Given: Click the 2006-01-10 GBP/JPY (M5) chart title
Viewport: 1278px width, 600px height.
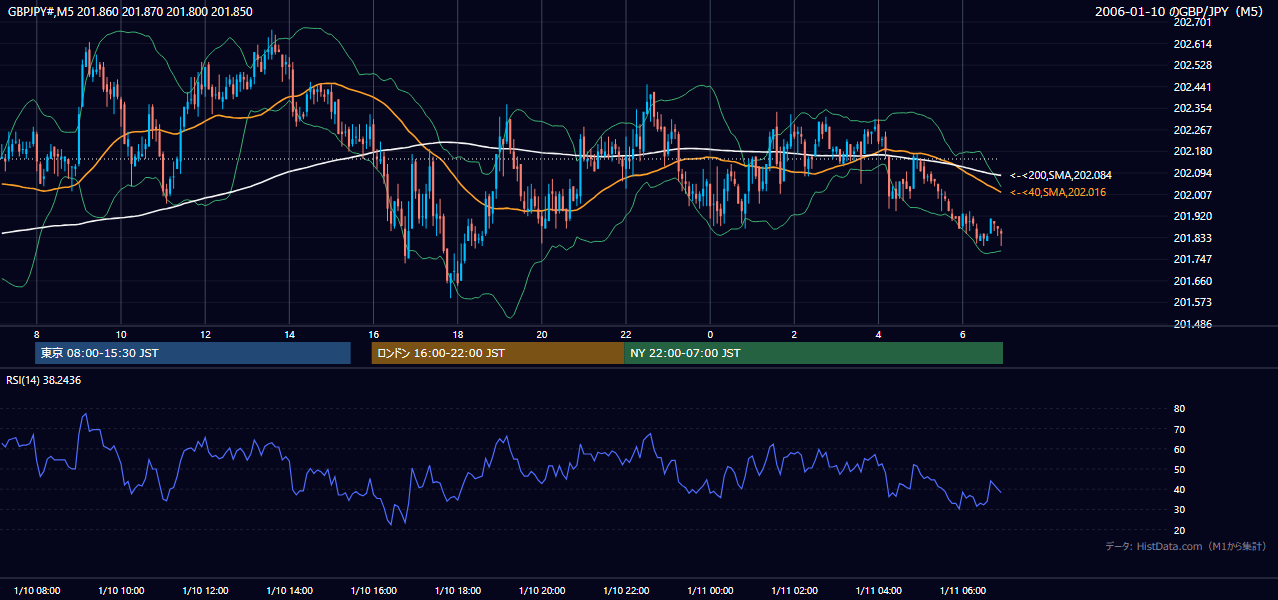Looking at the screenshot, I should [1180, 12].
